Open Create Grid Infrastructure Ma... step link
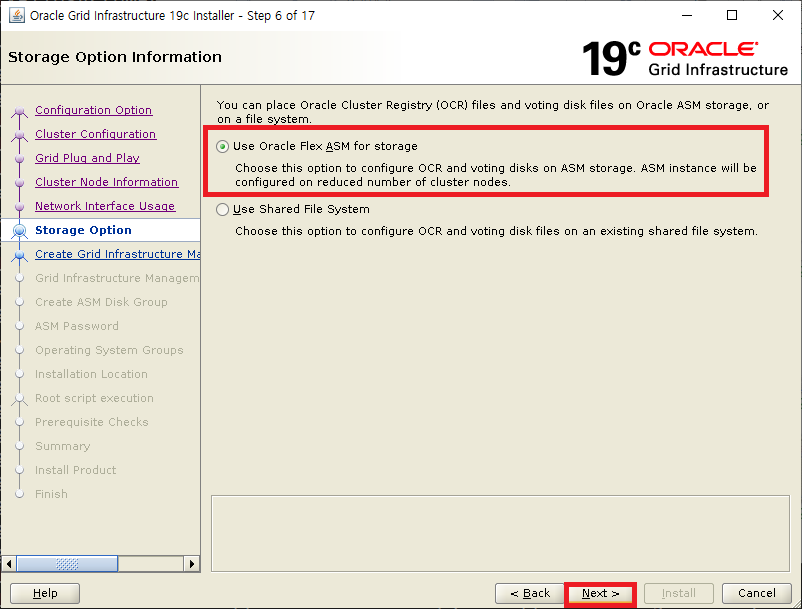This screenshot has width=802, height=609. [117, 254]
